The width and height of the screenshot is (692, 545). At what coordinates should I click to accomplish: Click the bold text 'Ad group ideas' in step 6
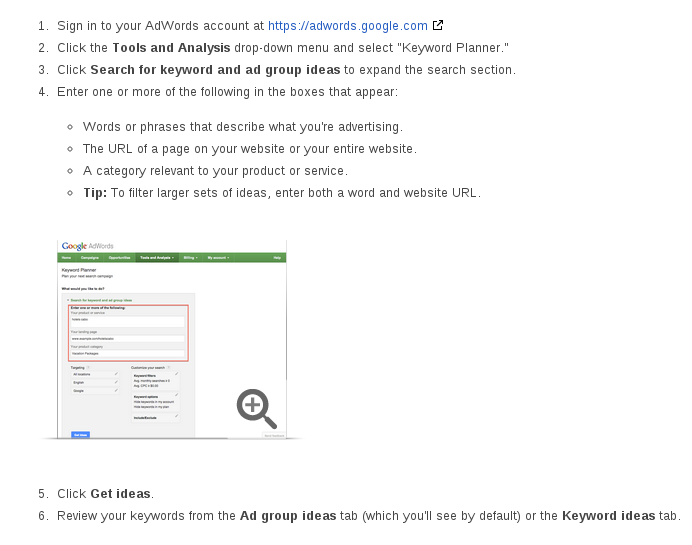pyautogui.click(x=288, y=516)
